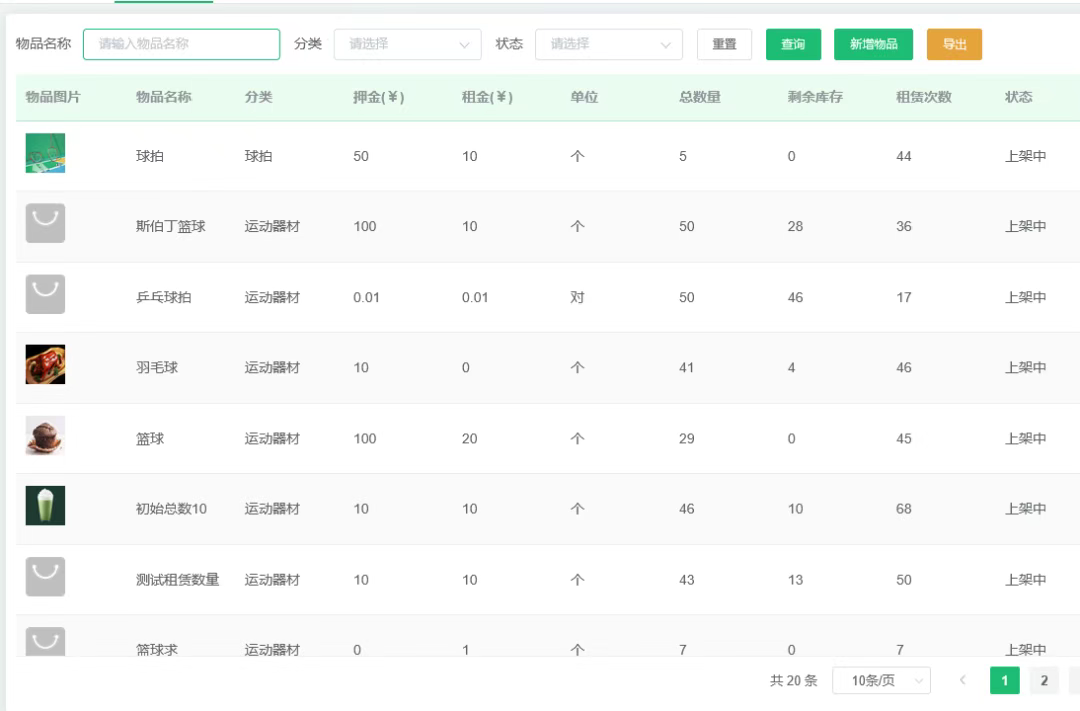Go to previous page arrow in pagination

[962, 681]
